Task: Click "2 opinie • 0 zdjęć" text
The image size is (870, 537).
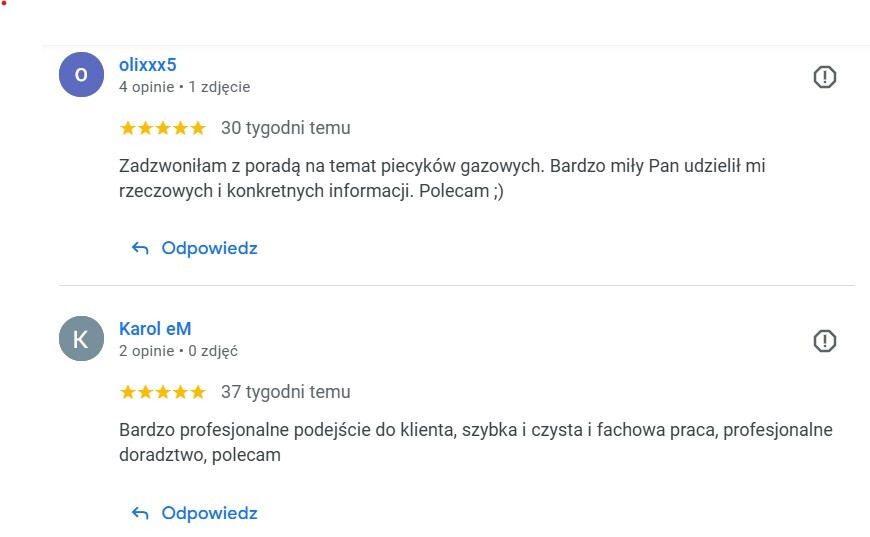Action: coord(178,351)
